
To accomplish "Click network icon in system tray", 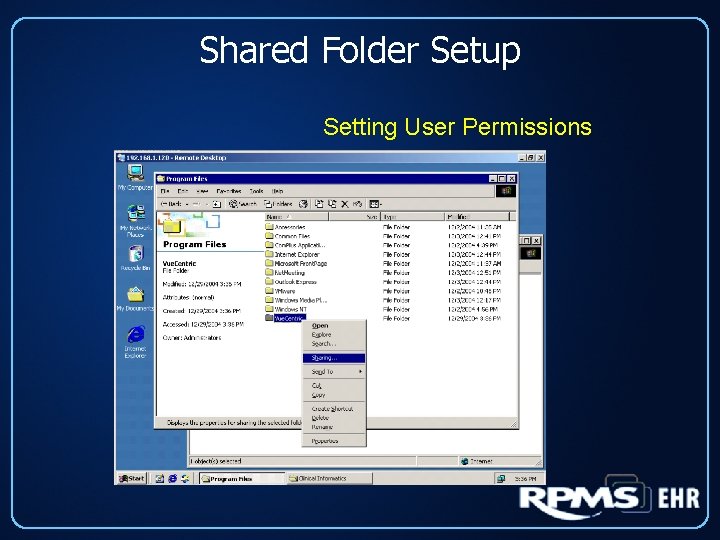I will click(501, 478).
